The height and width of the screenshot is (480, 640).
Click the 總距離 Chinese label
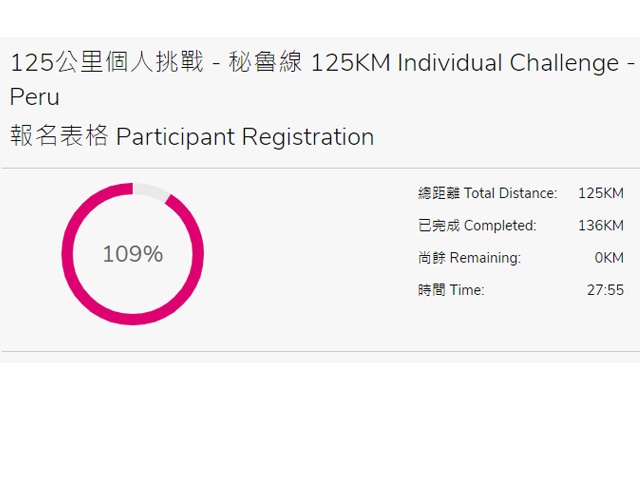439,193
